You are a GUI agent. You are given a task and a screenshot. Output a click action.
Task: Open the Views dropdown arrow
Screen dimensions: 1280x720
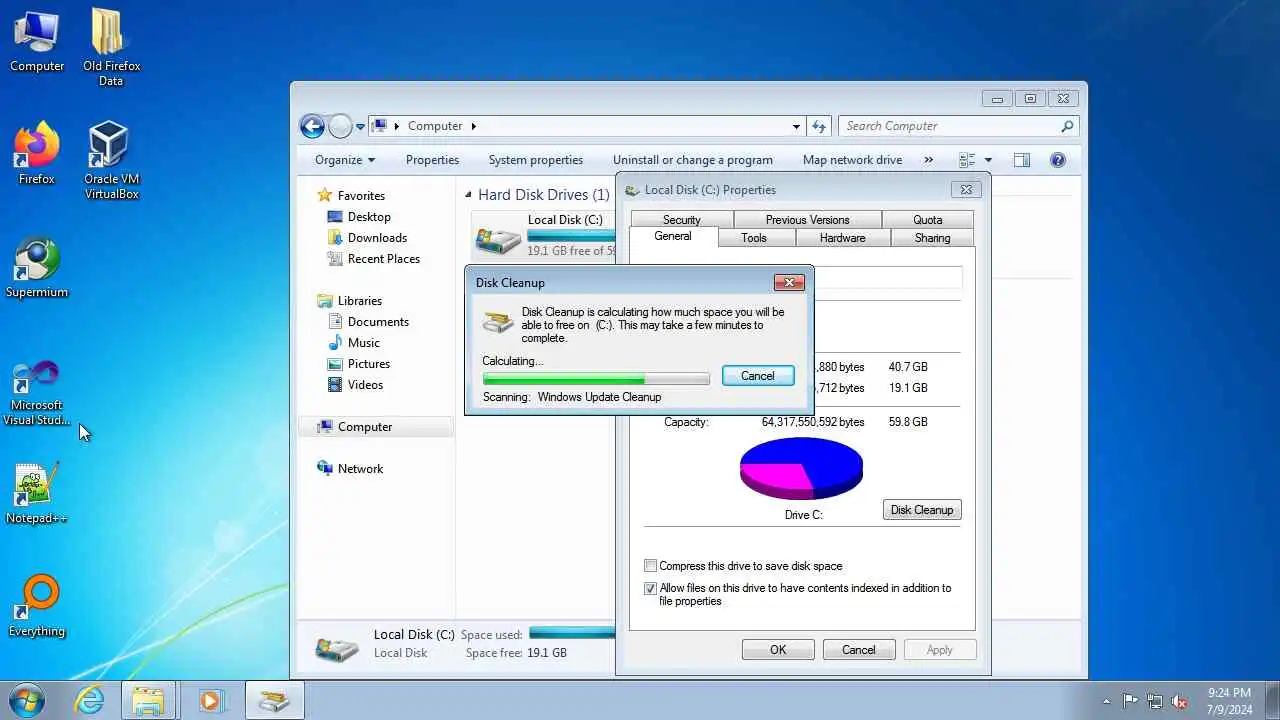pos(988,160)
